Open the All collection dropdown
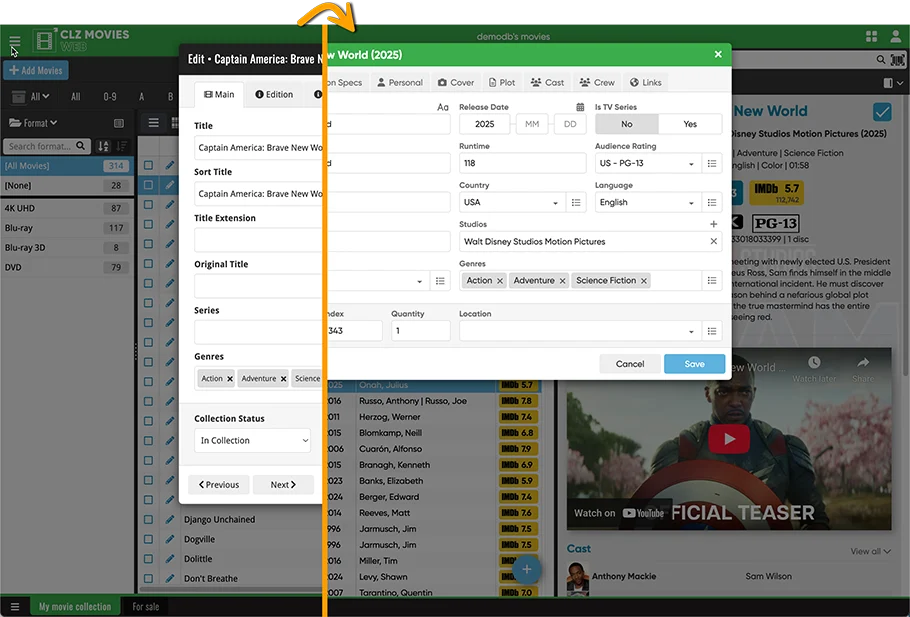This screenshot has width=910, height=617. pos(31,96)
